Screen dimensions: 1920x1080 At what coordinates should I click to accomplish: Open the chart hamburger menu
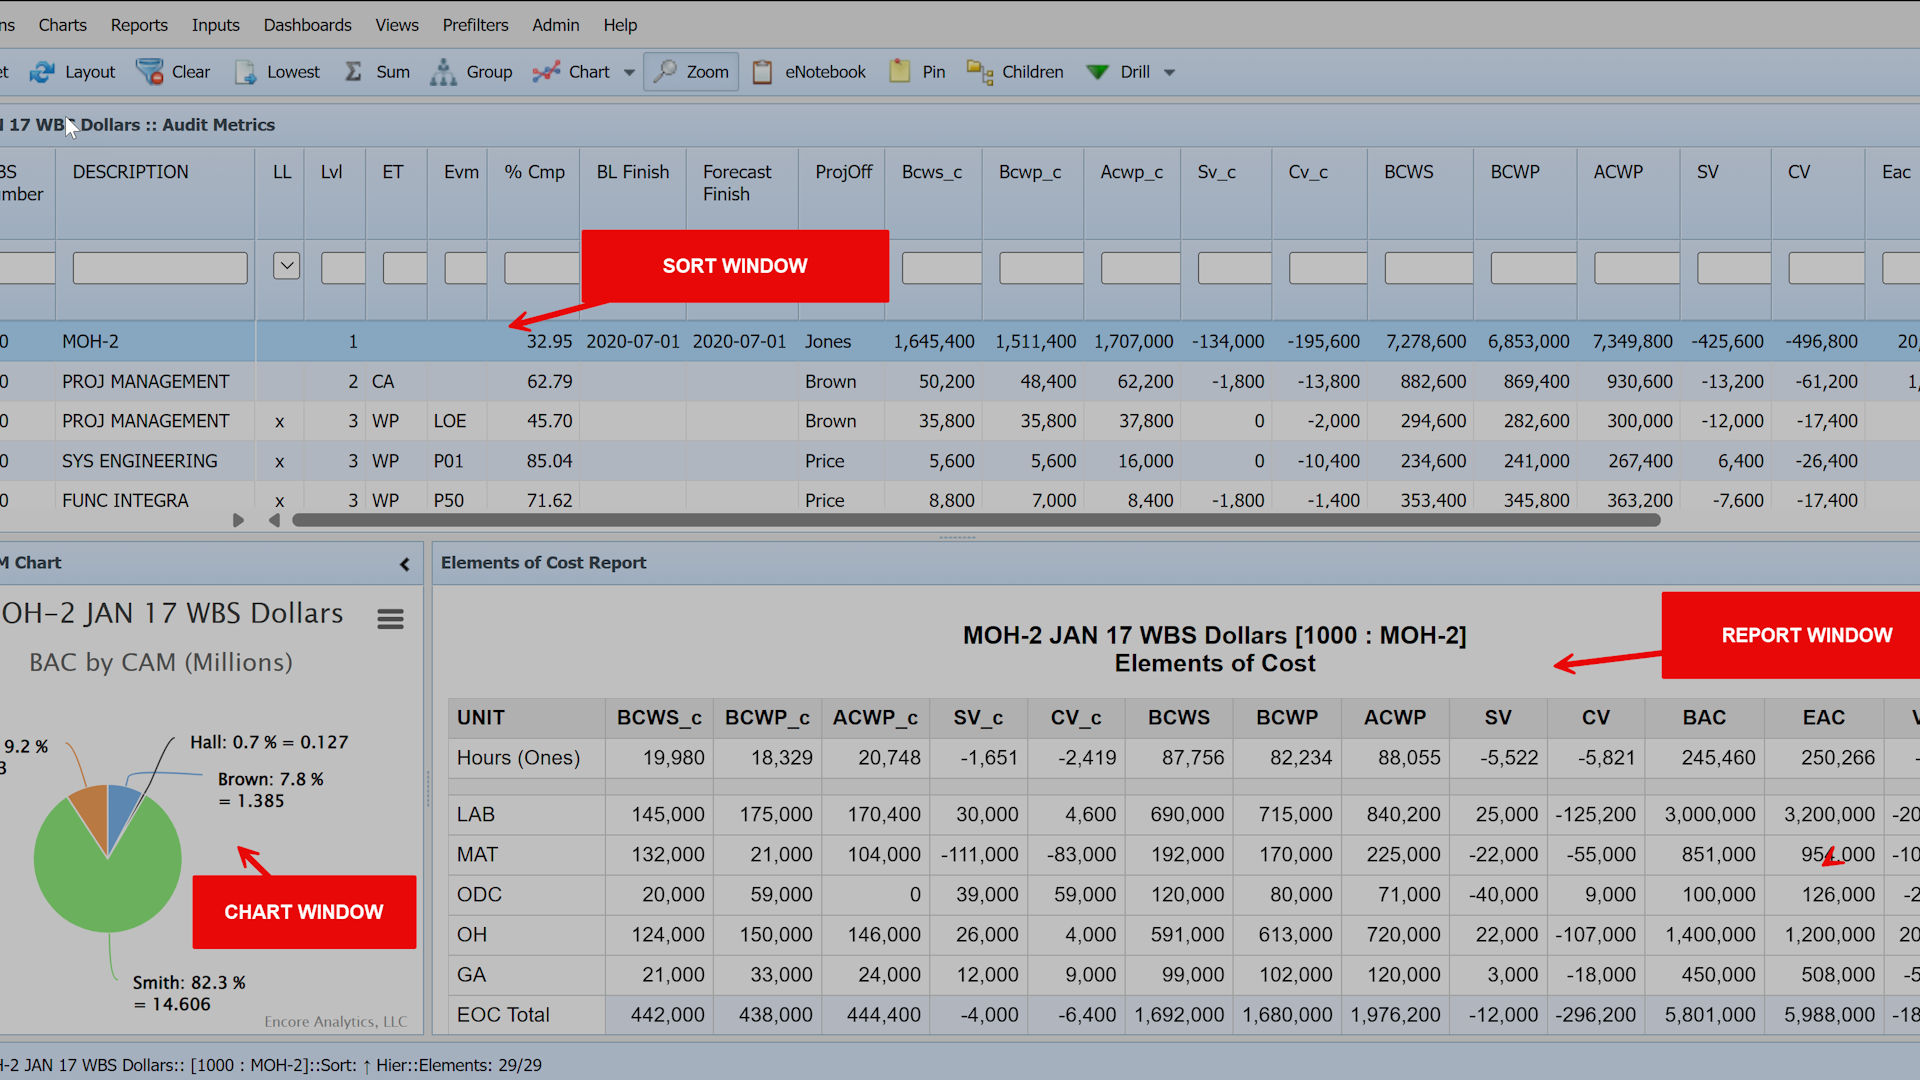coord(391,619)
